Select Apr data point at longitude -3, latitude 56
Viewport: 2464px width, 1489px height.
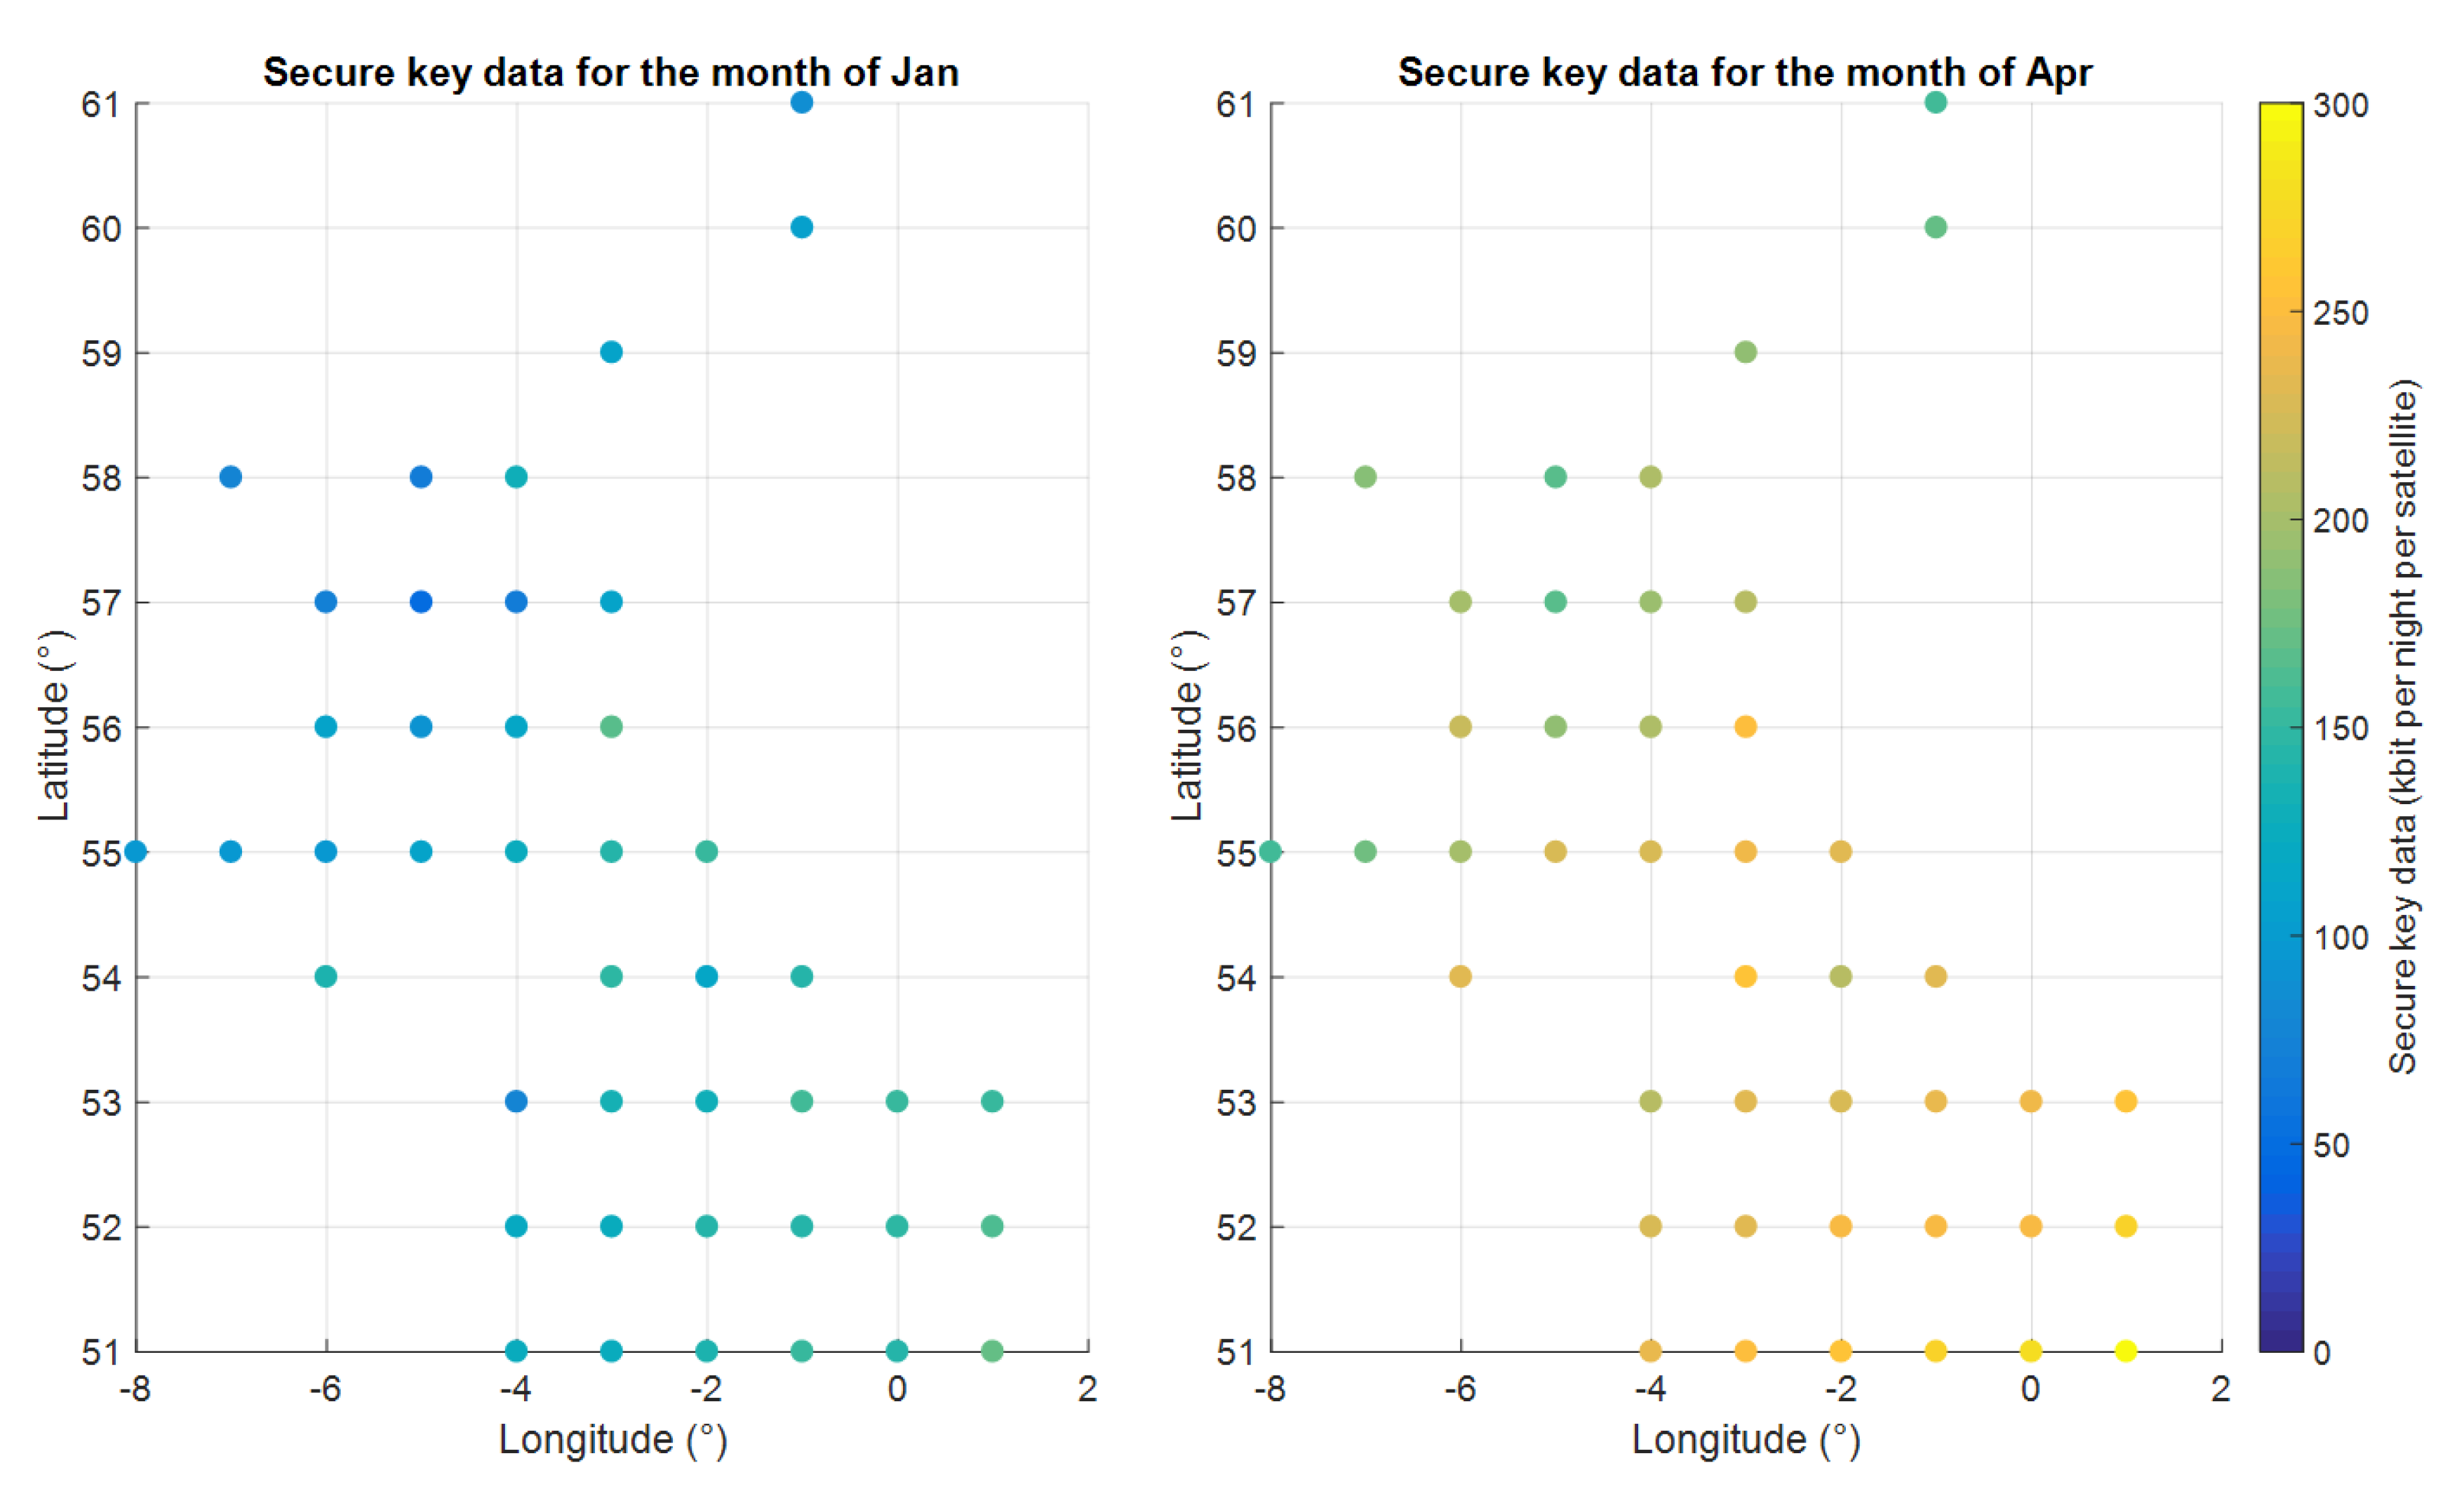(x=1745, y=727)
